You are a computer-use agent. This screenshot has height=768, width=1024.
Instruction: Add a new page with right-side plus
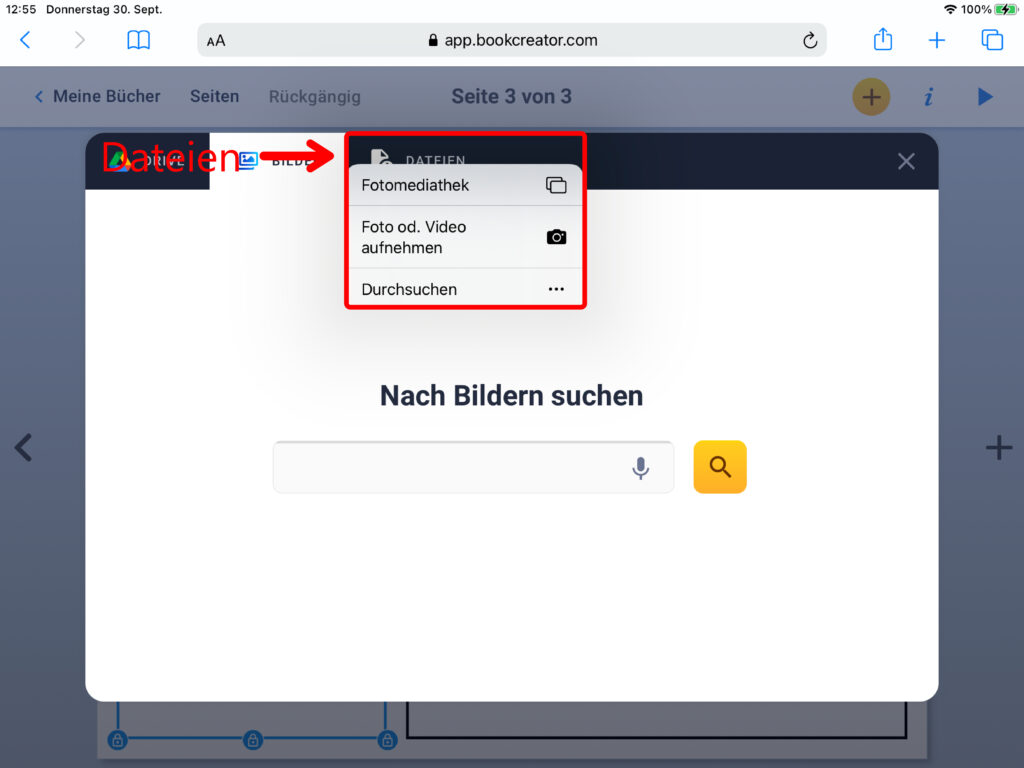tap(998, 447)
